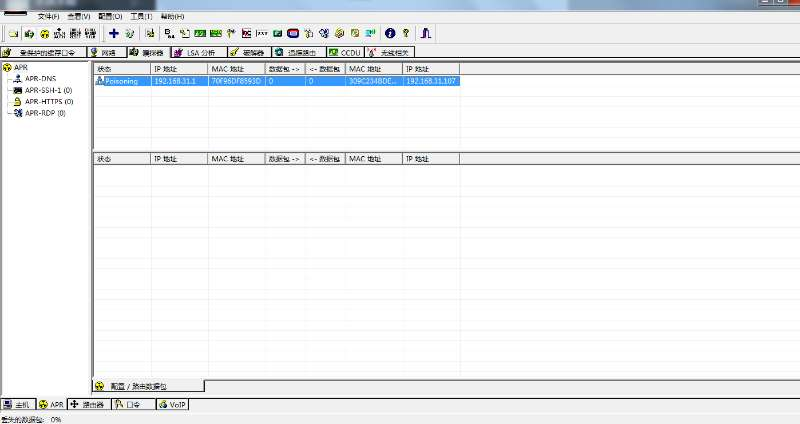
Task: Select the VoIP bottom tab
Action: point(172,405)
